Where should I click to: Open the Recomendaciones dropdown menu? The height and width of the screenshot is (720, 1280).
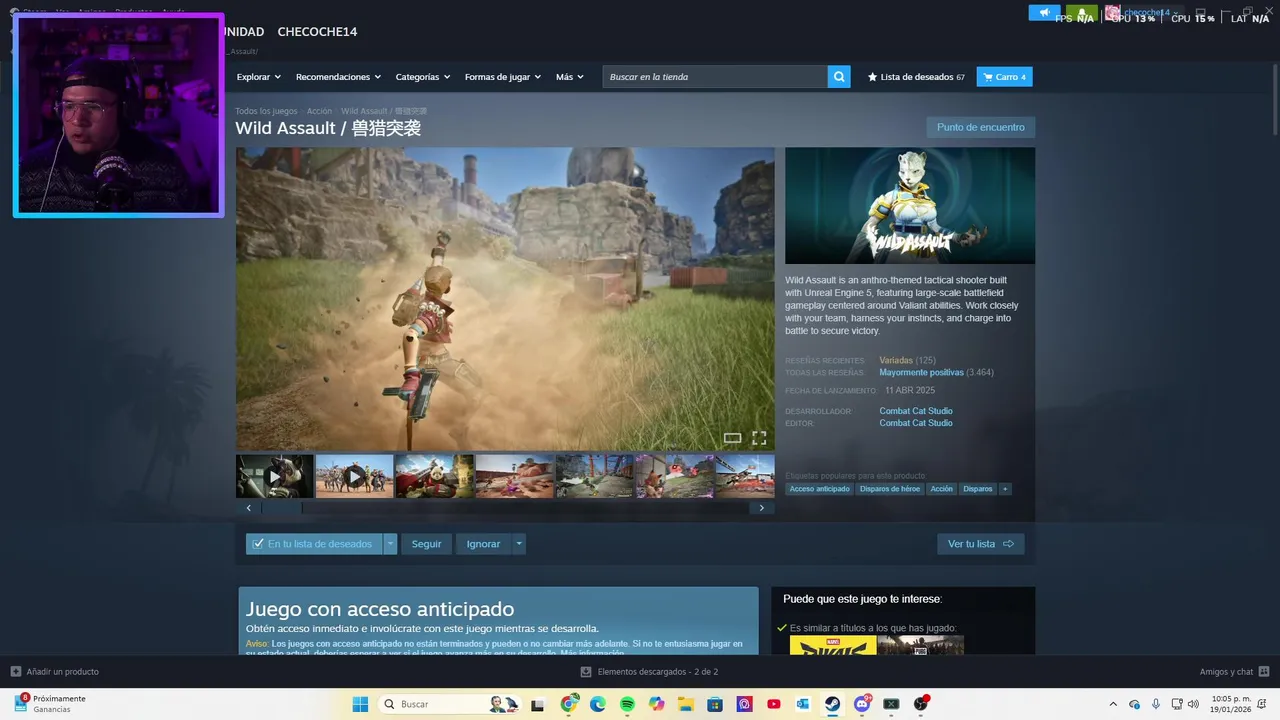coord(338,77)
